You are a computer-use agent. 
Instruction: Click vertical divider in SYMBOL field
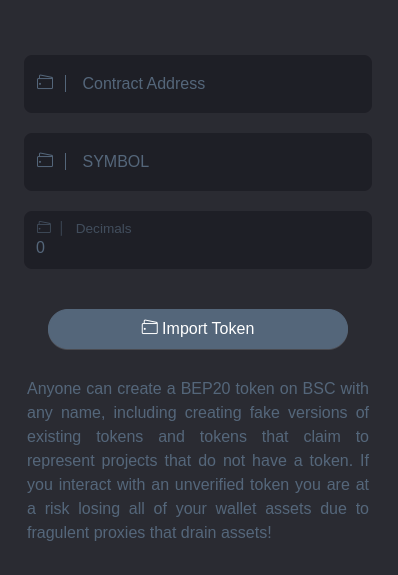[66, 161]
